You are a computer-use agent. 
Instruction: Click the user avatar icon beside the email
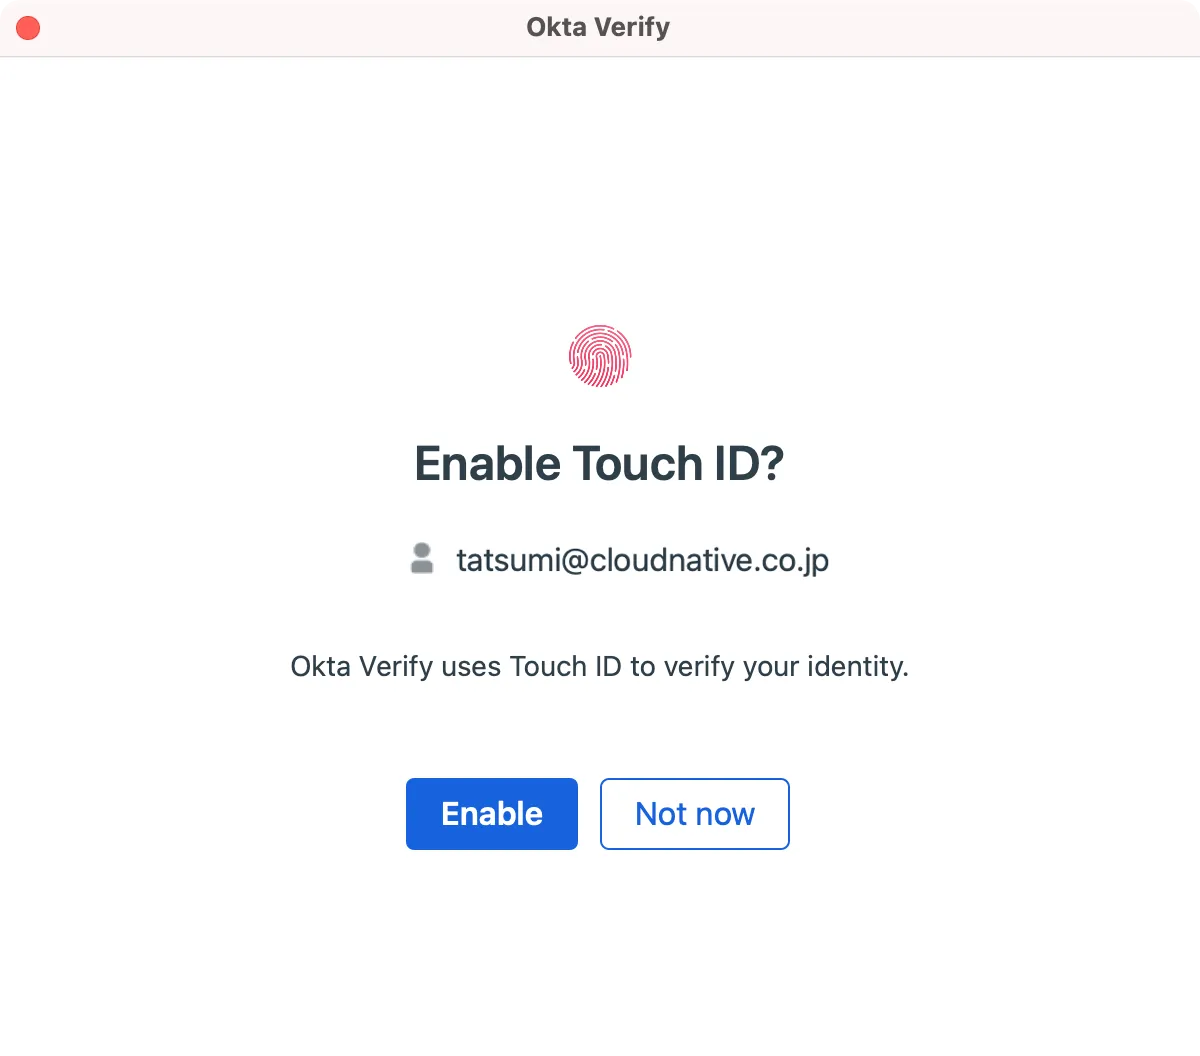[422, 559]
